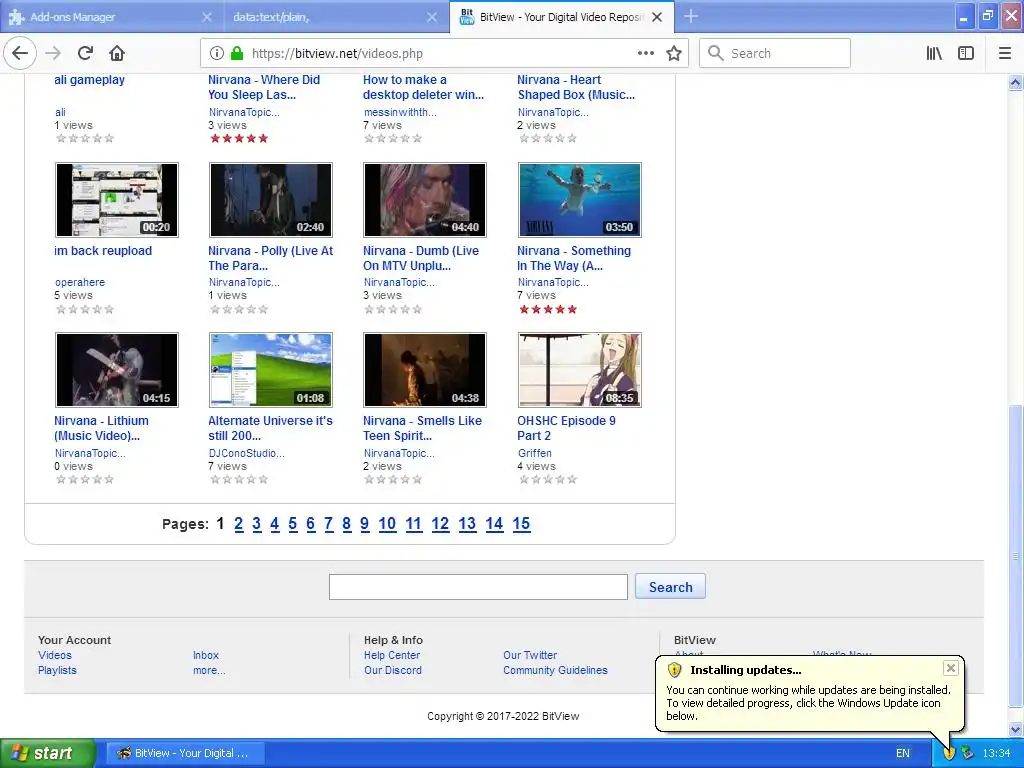Open page actions three-dot menu
Viewport: 1024px width, 768px height.
[645, 54]
